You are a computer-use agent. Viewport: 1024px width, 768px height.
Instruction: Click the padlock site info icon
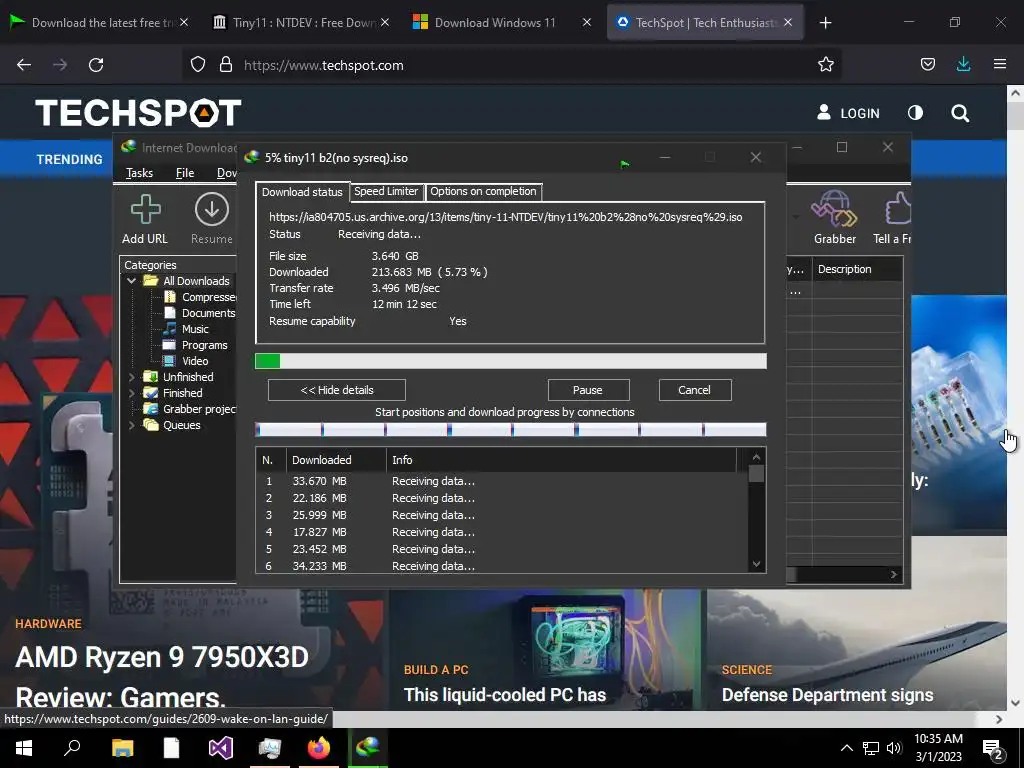click(226, 65)
